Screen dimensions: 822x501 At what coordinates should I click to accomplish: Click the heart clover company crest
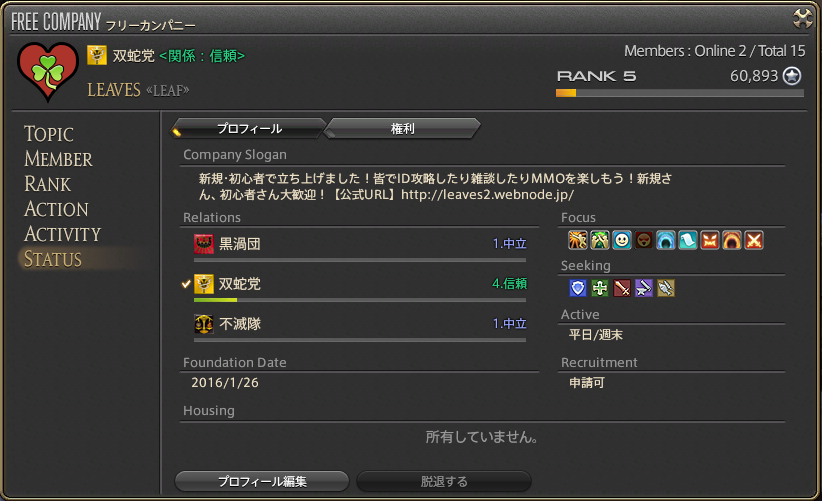48,71
